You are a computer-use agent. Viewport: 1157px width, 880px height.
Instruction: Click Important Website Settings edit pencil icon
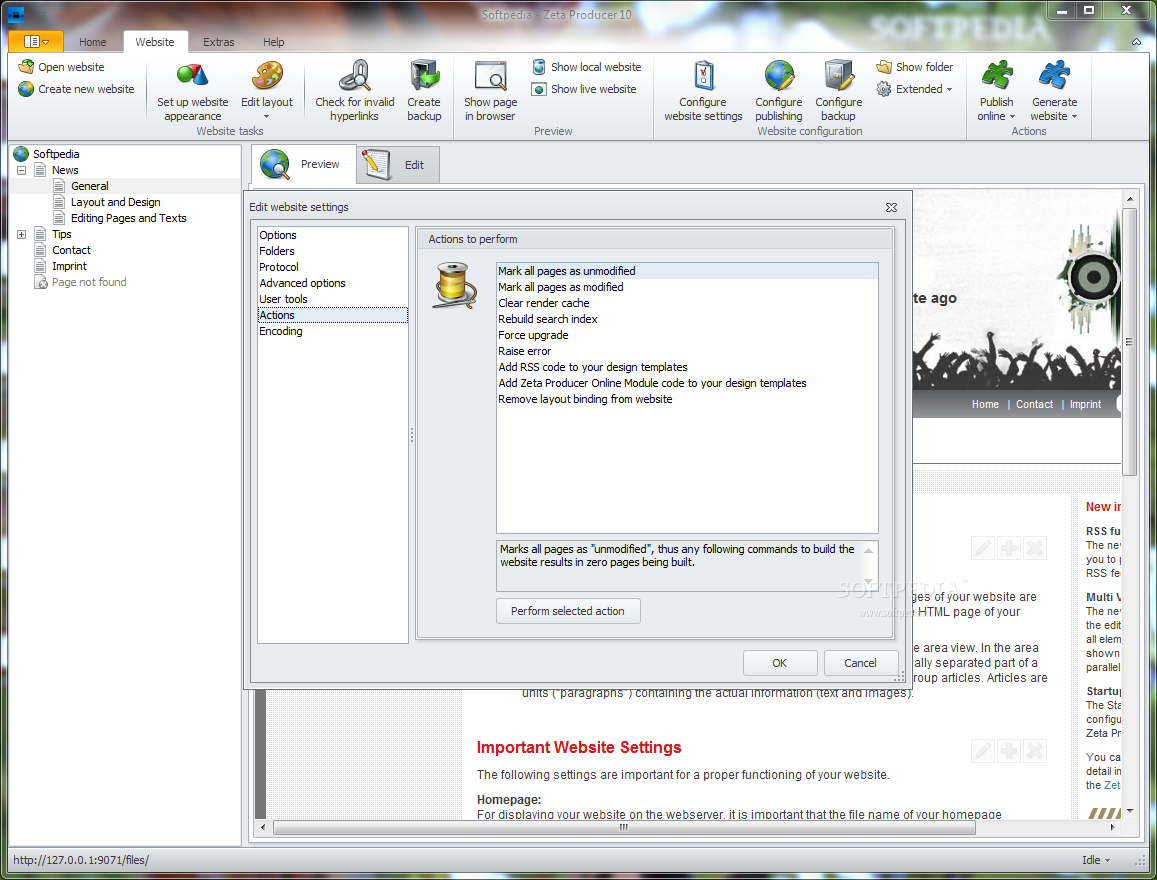pyautogui.click(x=982, y=751)
